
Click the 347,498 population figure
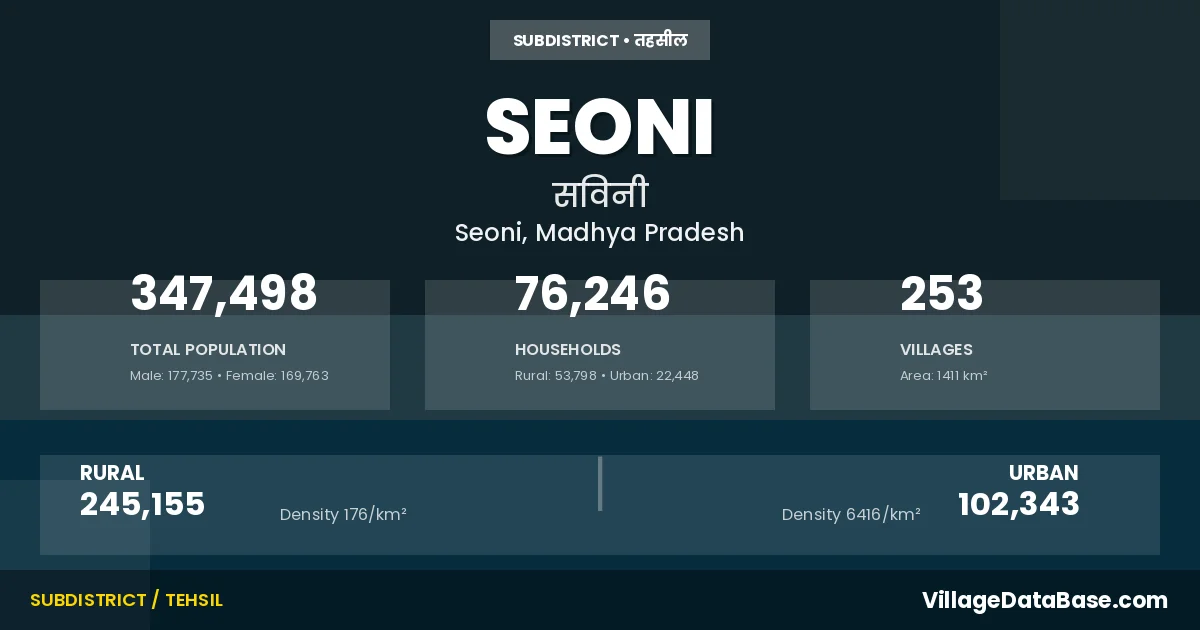pyautogui.click(x=224, y=294)
